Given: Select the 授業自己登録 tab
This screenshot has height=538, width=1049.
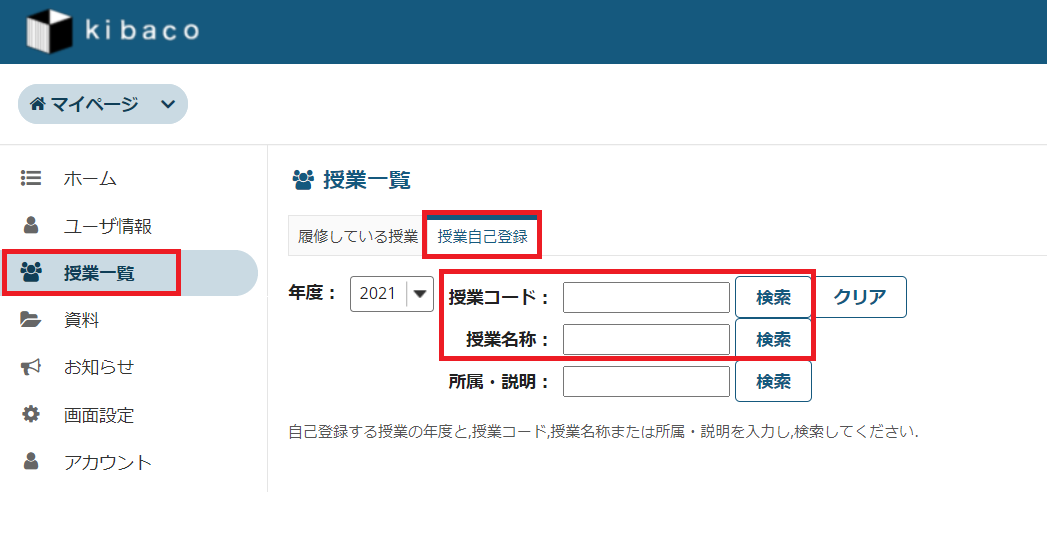Looking at the screenshot, I should (482, 237).
